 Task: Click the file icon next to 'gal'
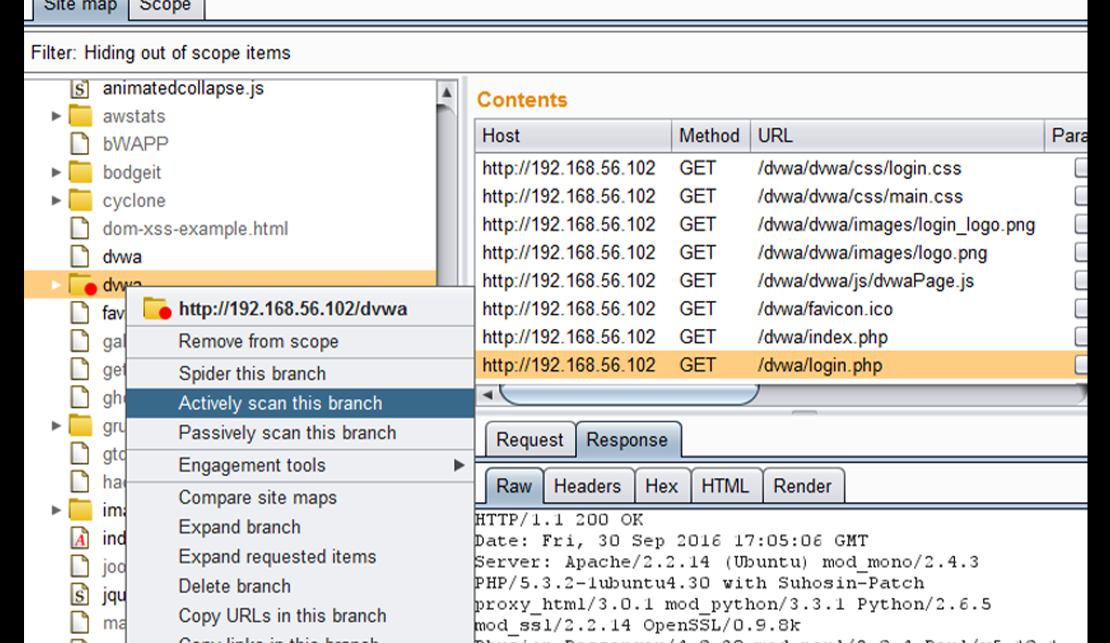coord(80,341)
